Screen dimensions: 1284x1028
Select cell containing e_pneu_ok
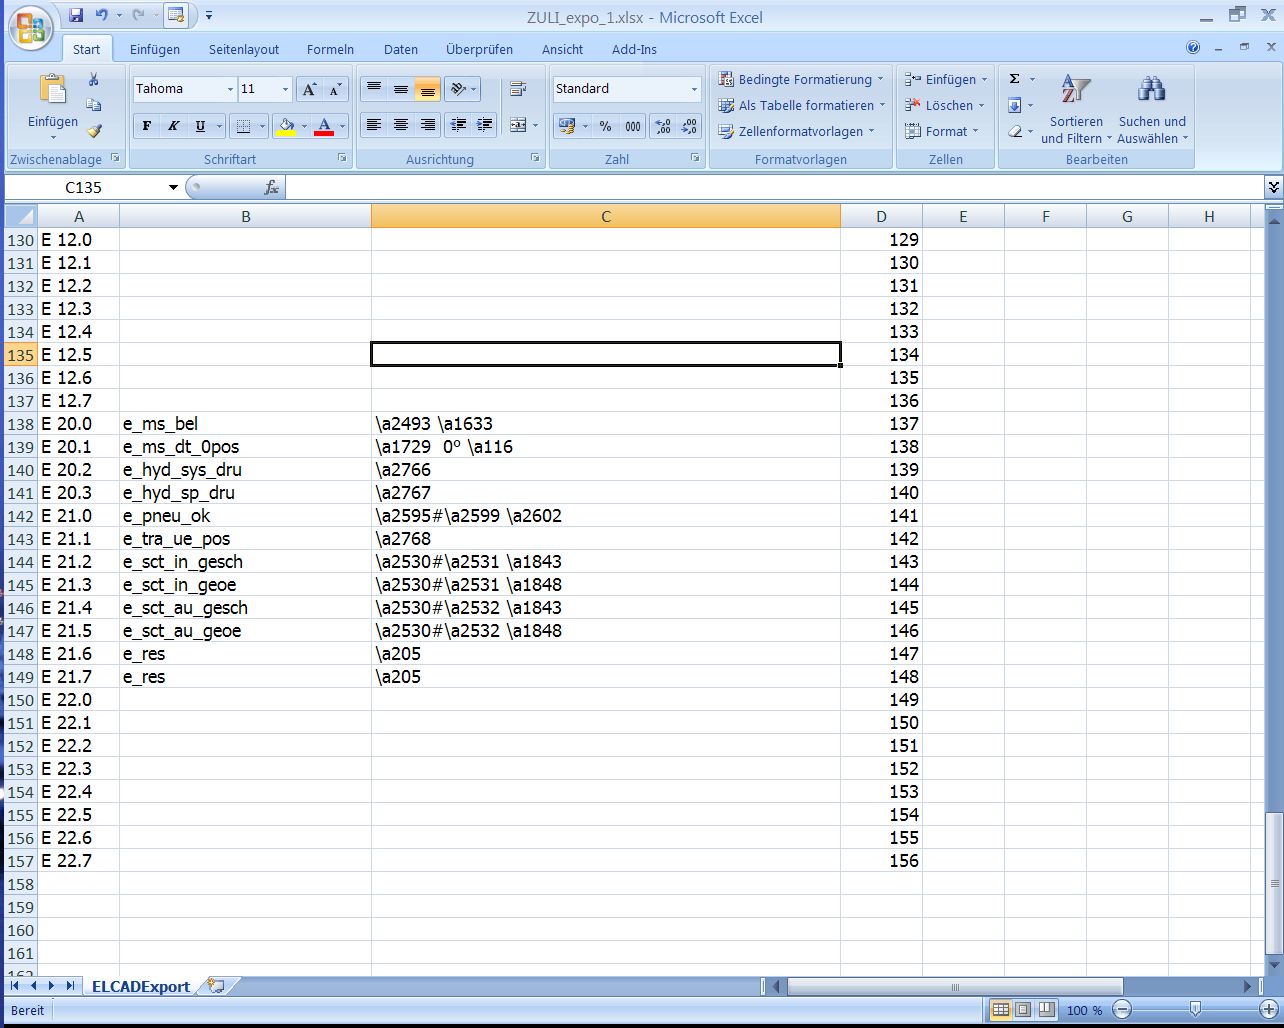pos(245,516)
